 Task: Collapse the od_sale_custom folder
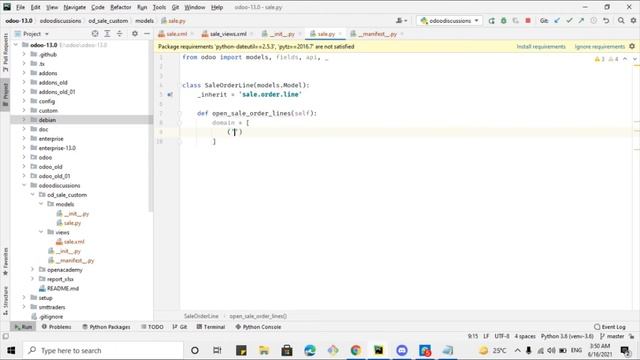(x=32, y=195)
